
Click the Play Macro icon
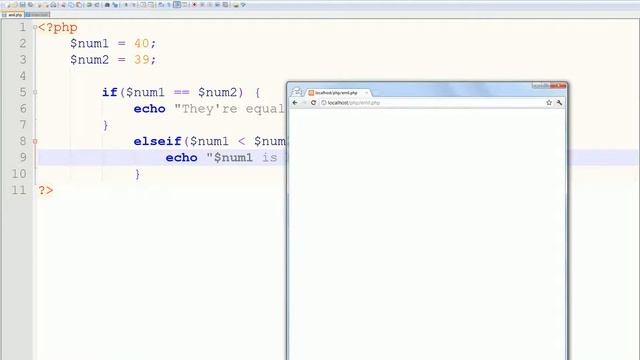coord(210,5)
